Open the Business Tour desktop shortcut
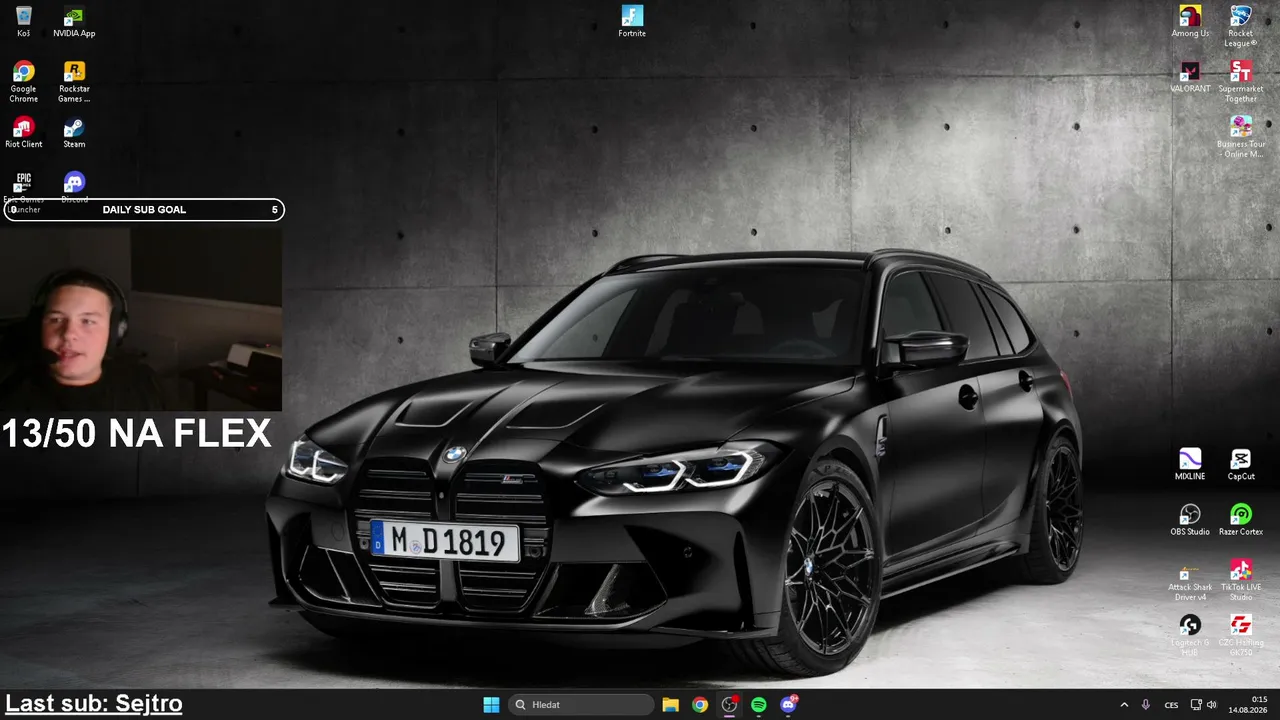This screenshot has width=1280, height=720. (x=1241, y=137)
